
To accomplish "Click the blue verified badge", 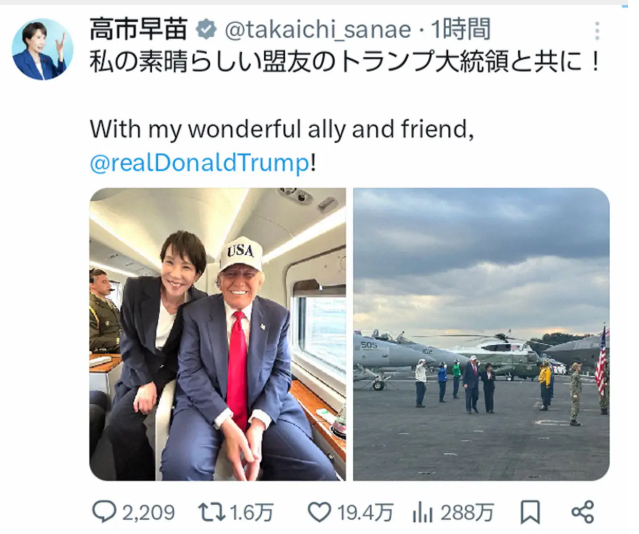I will pos(206,29).
